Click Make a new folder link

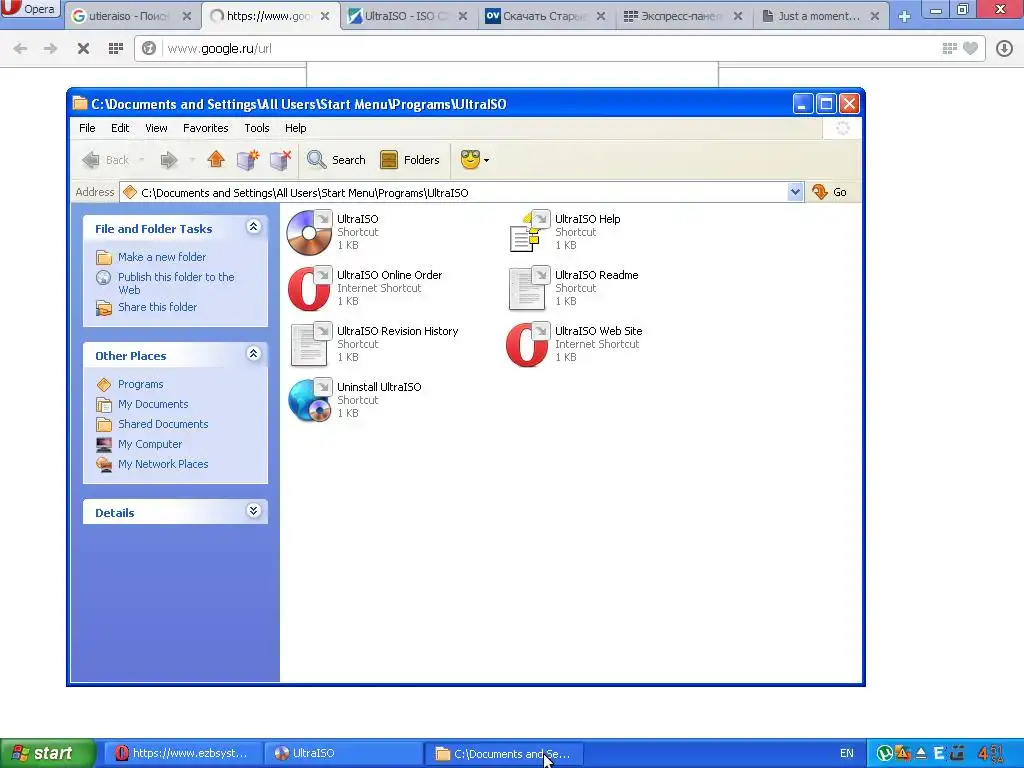click(162, 257)
